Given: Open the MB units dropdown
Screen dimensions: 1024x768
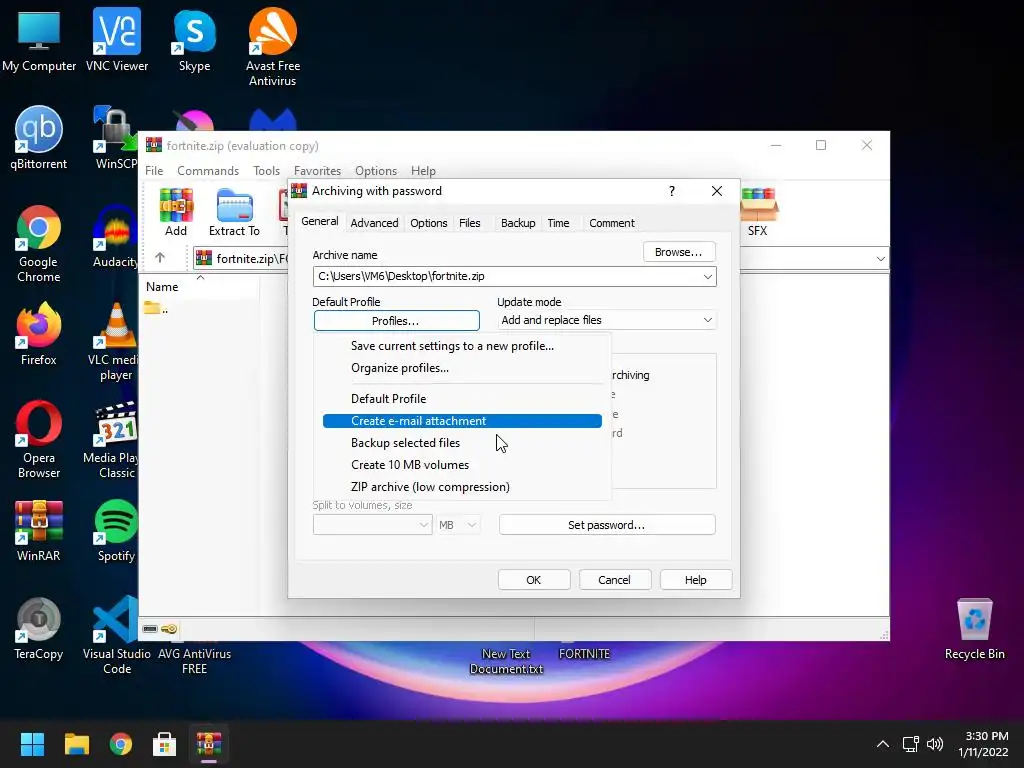Looking at the screenshot, I should 458,524.
